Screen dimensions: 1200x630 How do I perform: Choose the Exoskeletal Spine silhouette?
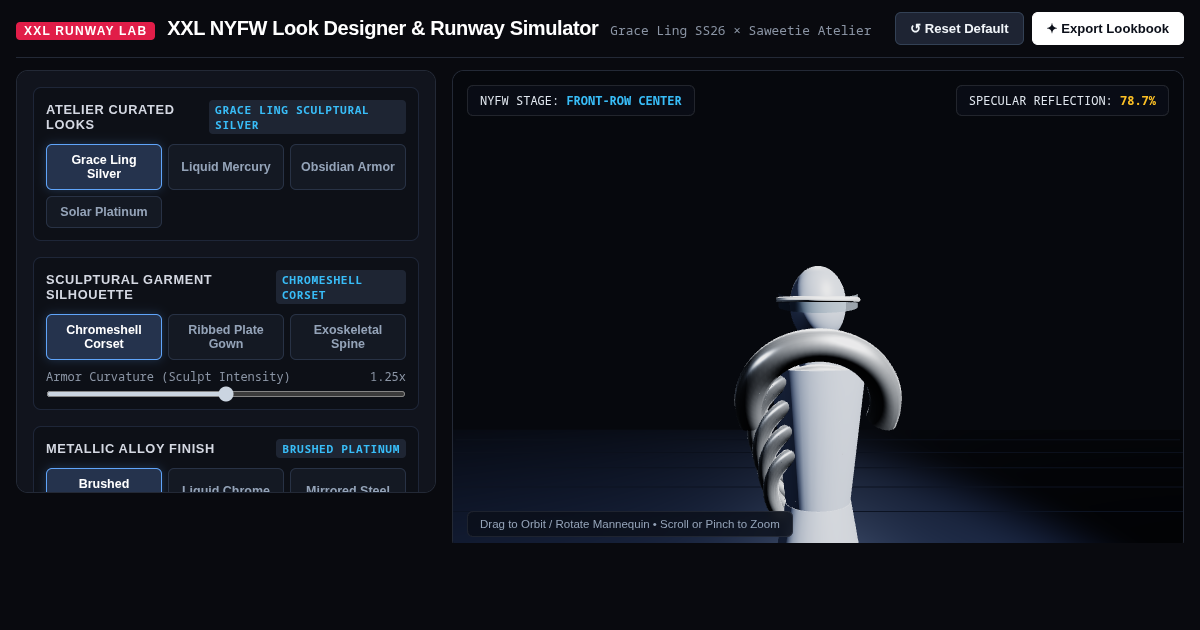(x=348, y=337)
